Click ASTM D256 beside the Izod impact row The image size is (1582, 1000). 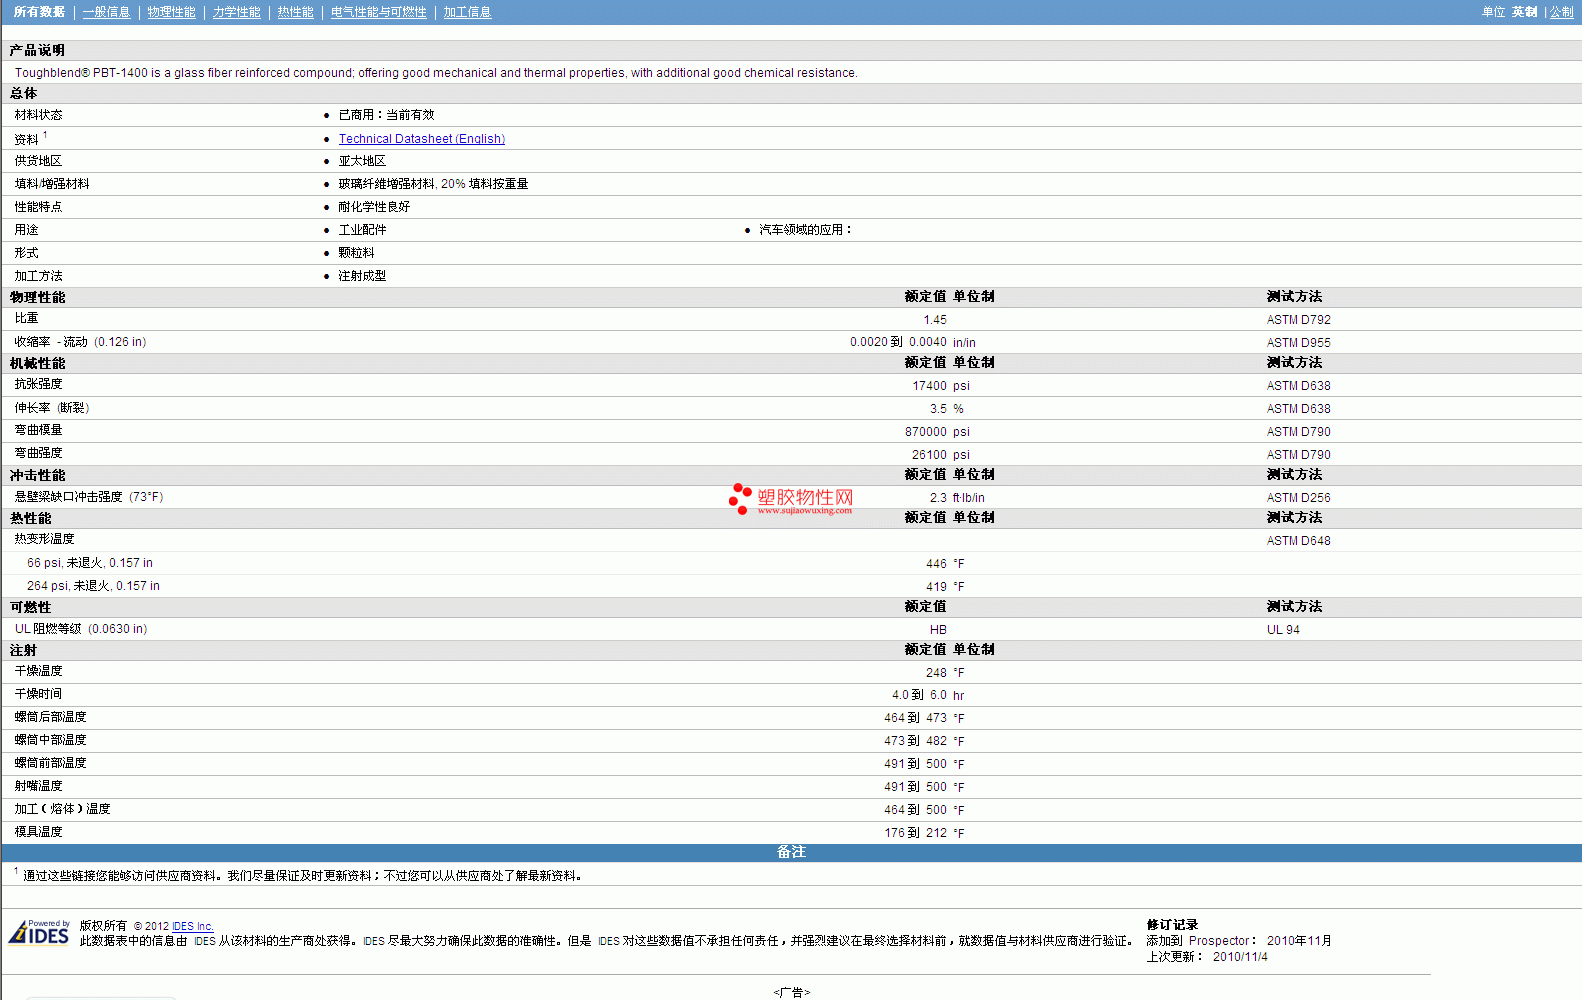tap(1298, 498)
